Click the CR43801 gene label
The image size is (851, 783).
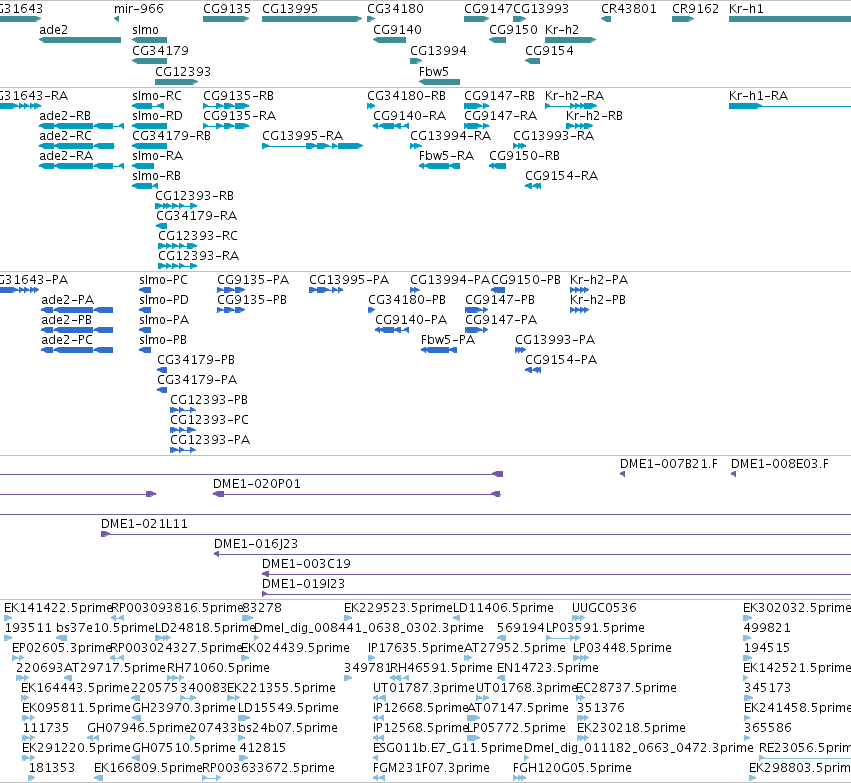[628, 9]
